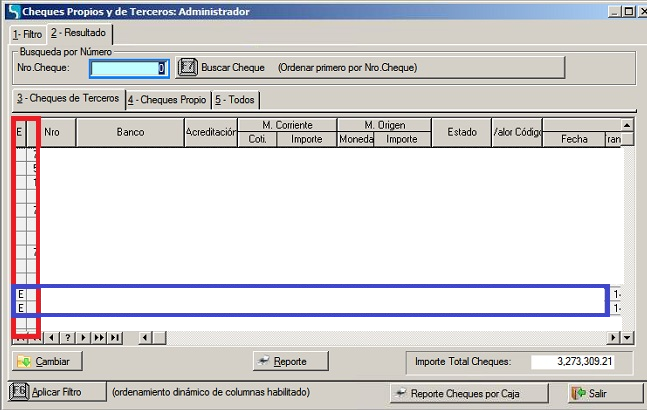
Task: Click into the Nro.Cheque input field
Action: pyautogui.click(x=128, y=68)
